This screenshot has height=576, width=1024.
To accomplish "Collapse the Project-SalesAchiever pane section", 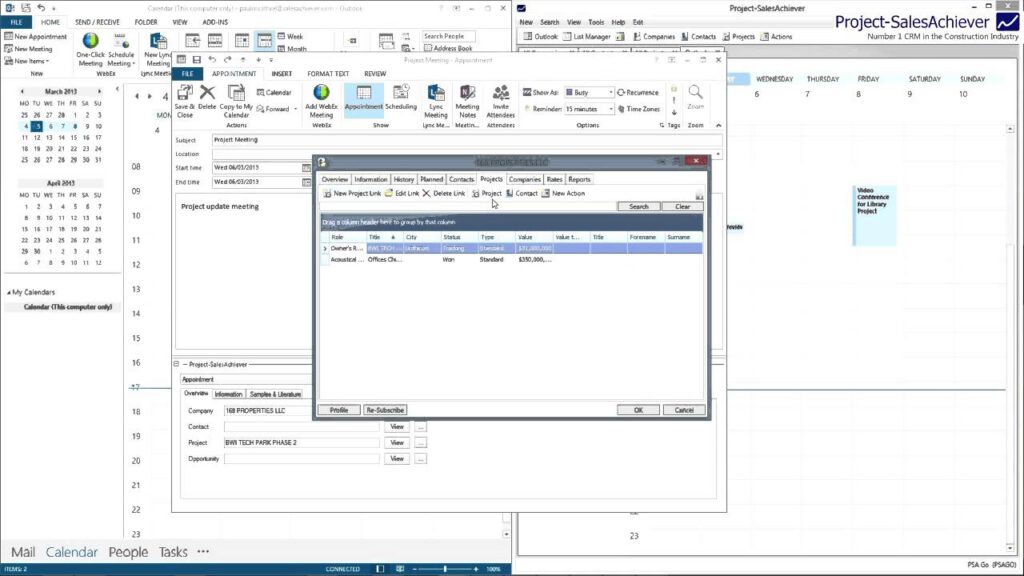I will click(176, 364).
